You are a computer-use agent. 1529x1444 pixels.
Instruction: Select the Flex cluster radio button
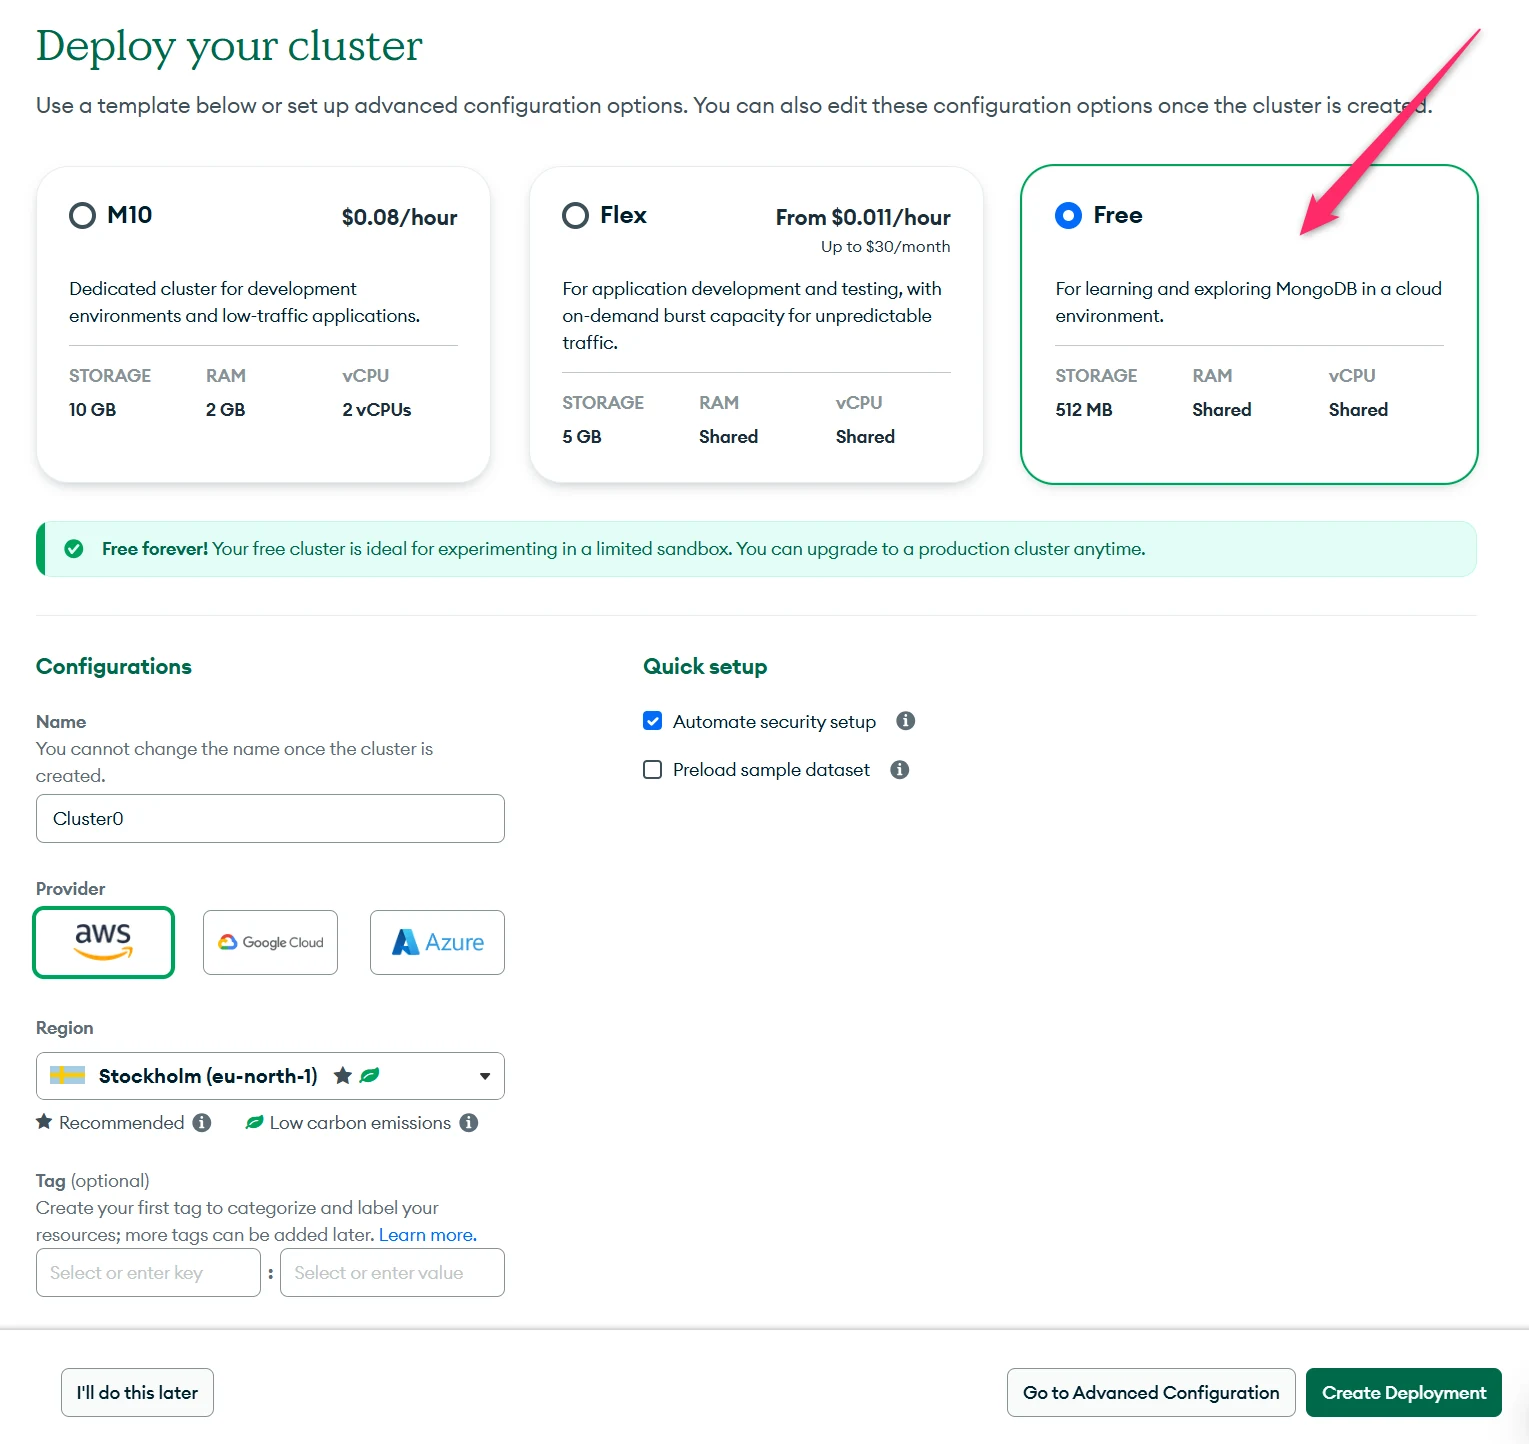[x=575, y=216]
